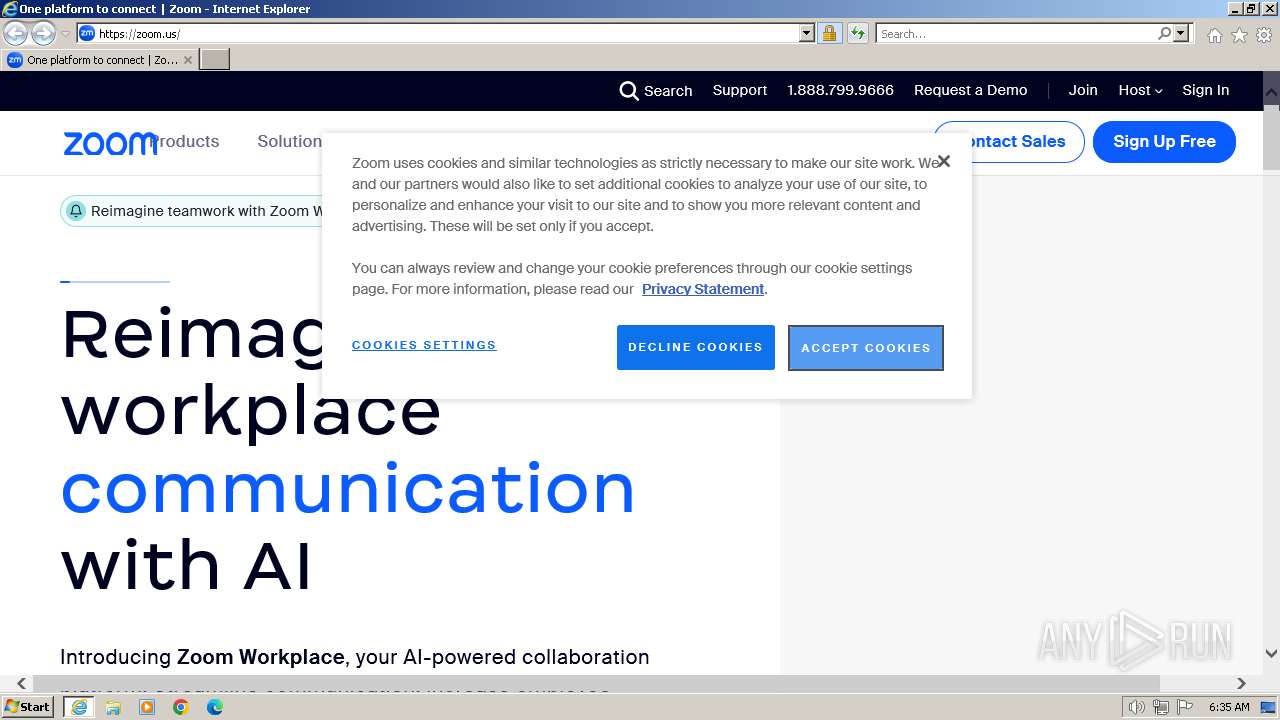
Task: Click the bell icon in announcement banner
Action: click(x=76, y=211)
